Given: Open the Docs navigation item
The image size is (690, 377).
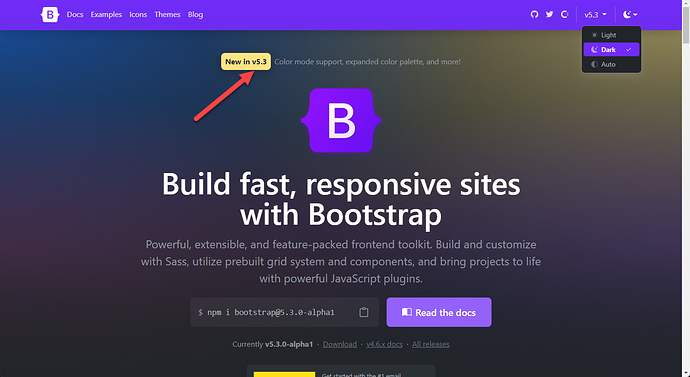Looking at the screenshot, I should (75, 15).
